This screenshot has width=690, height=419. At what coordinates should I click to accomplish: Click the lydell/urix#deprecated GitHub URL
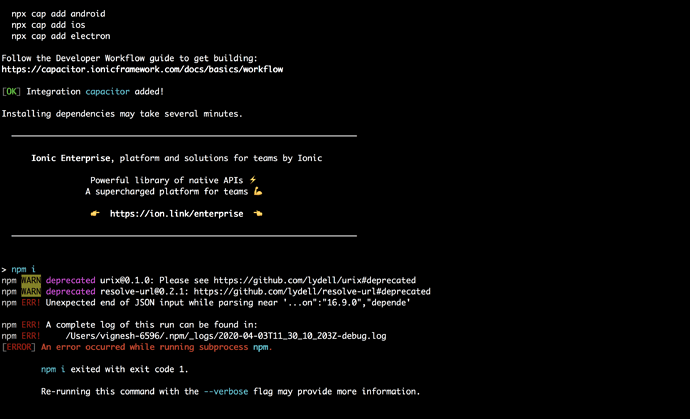tap(315, 280)
